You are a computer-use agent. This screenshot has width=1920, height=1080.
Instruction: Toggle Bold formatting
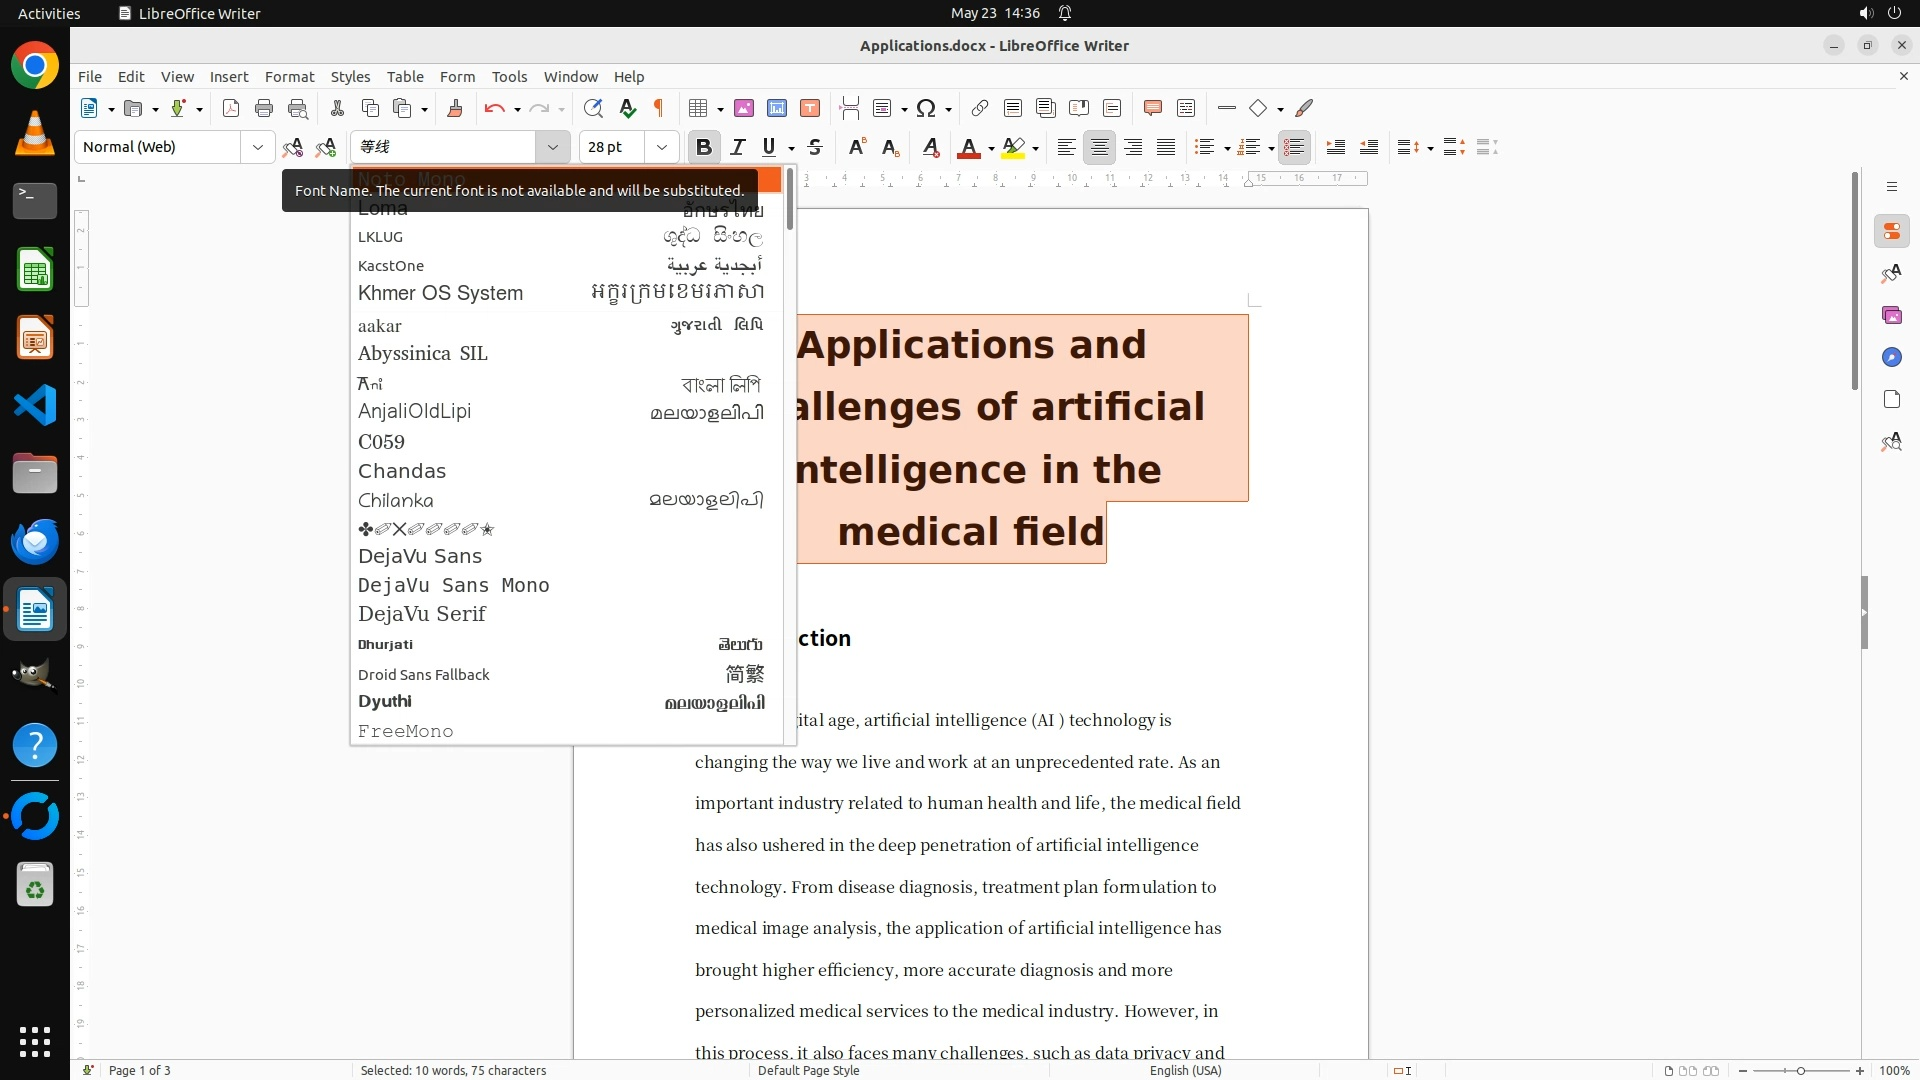(703, 147)
